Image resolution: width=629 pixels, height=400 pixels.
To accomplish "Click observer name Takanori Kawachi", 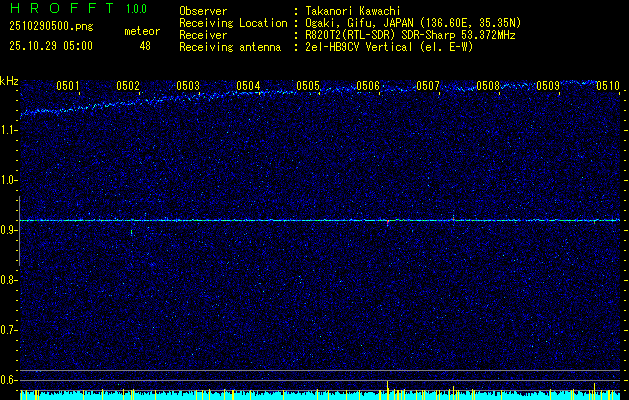I will pos(352,11).
